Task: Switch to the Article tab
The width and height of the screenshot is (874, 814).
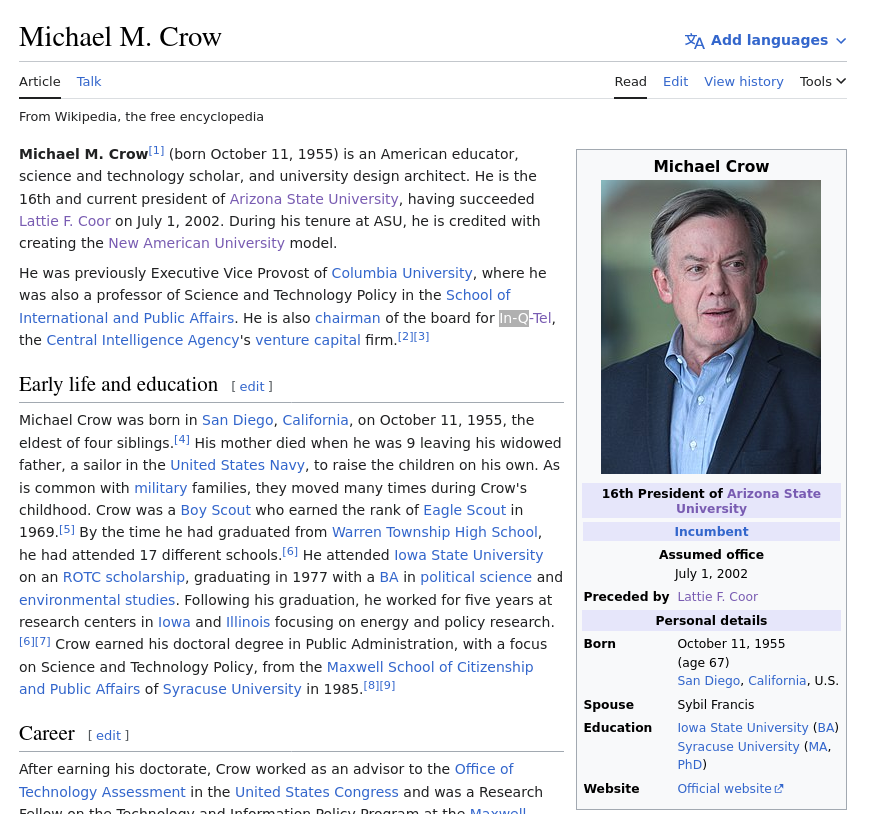Action: [40, 81]
